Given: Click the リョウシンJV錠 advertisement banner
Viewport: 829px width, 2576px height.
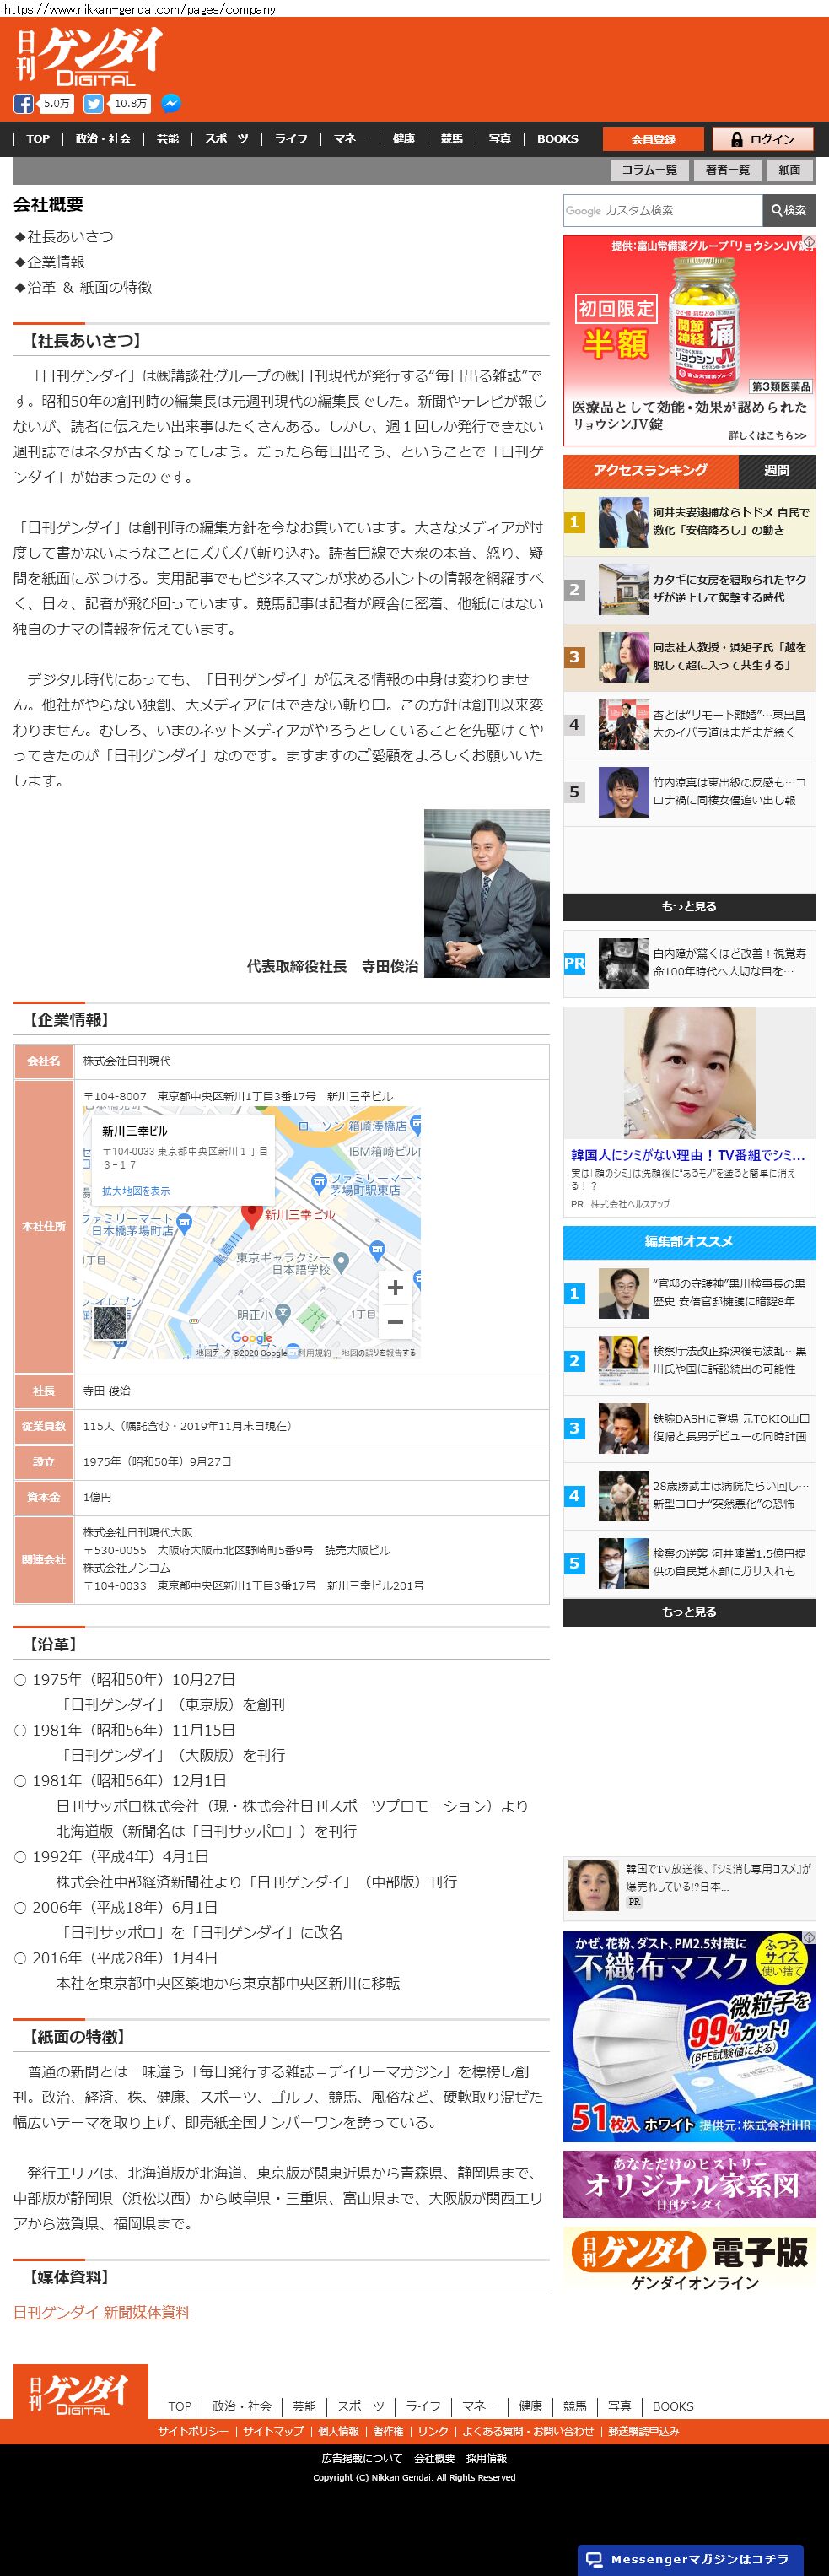Looking at the screenshot, I should point(689,340).
